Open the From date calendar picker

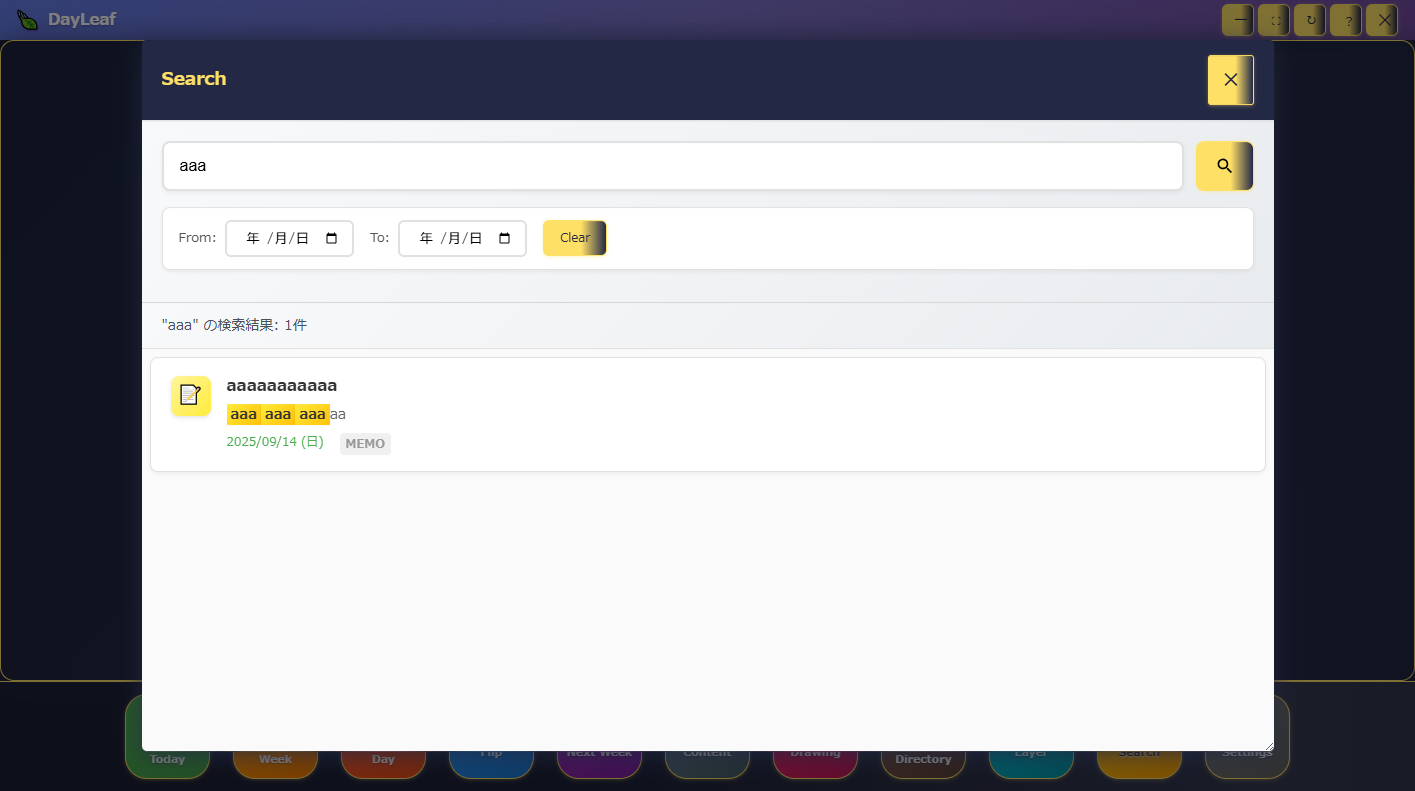(332, 238)
